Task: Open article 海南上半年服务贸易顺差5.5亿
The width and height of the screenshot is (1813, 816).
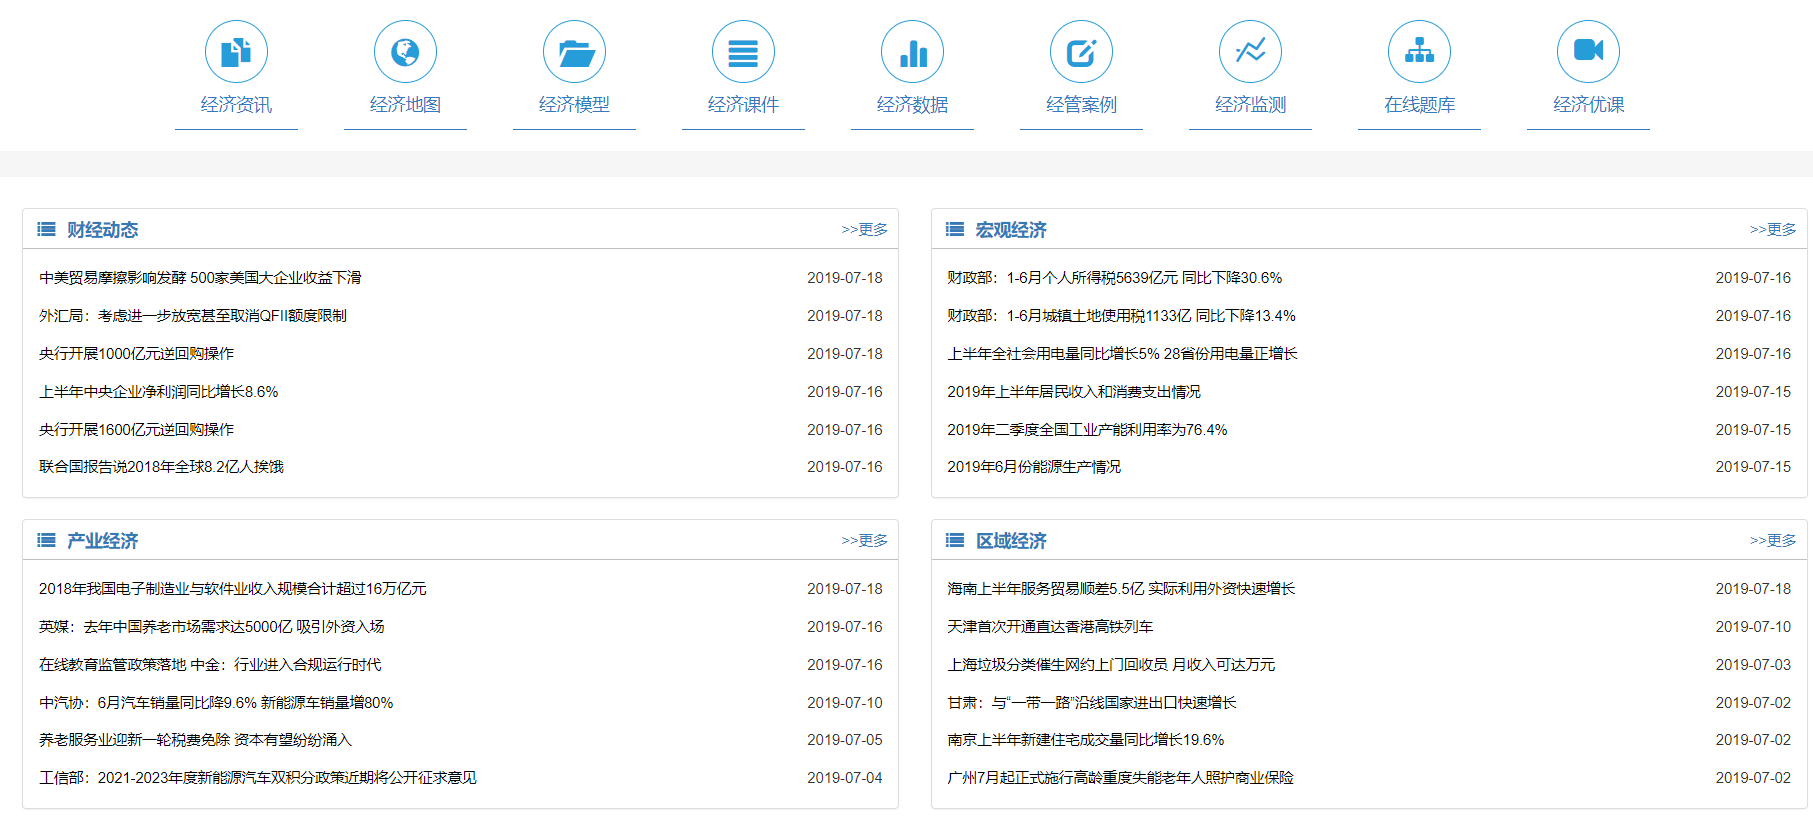Action: pos(1121,589)
